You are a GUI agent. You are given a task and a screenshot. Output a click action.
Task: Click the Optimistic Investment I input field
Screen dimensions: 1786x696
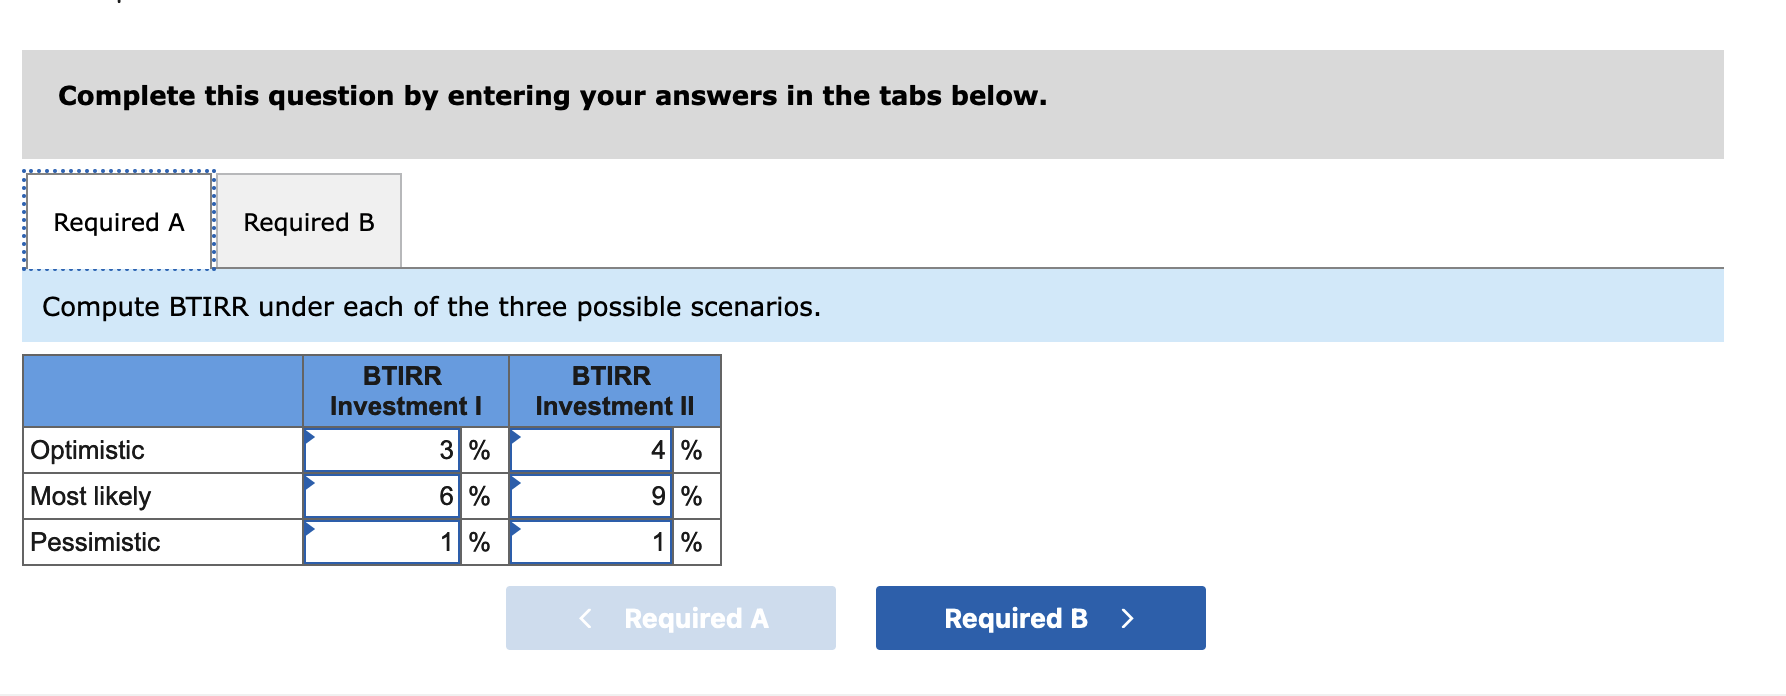(380, 450)
